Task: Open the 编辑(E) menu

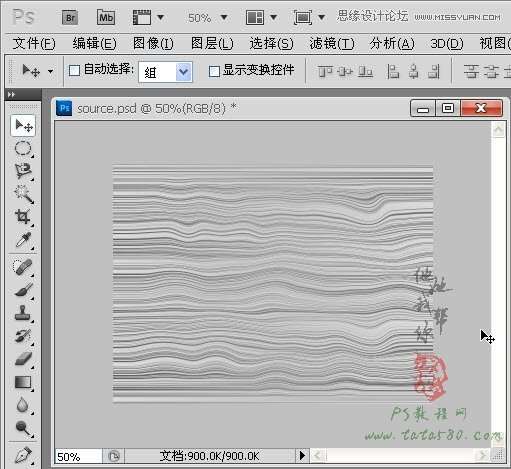Action: [94, 44]
